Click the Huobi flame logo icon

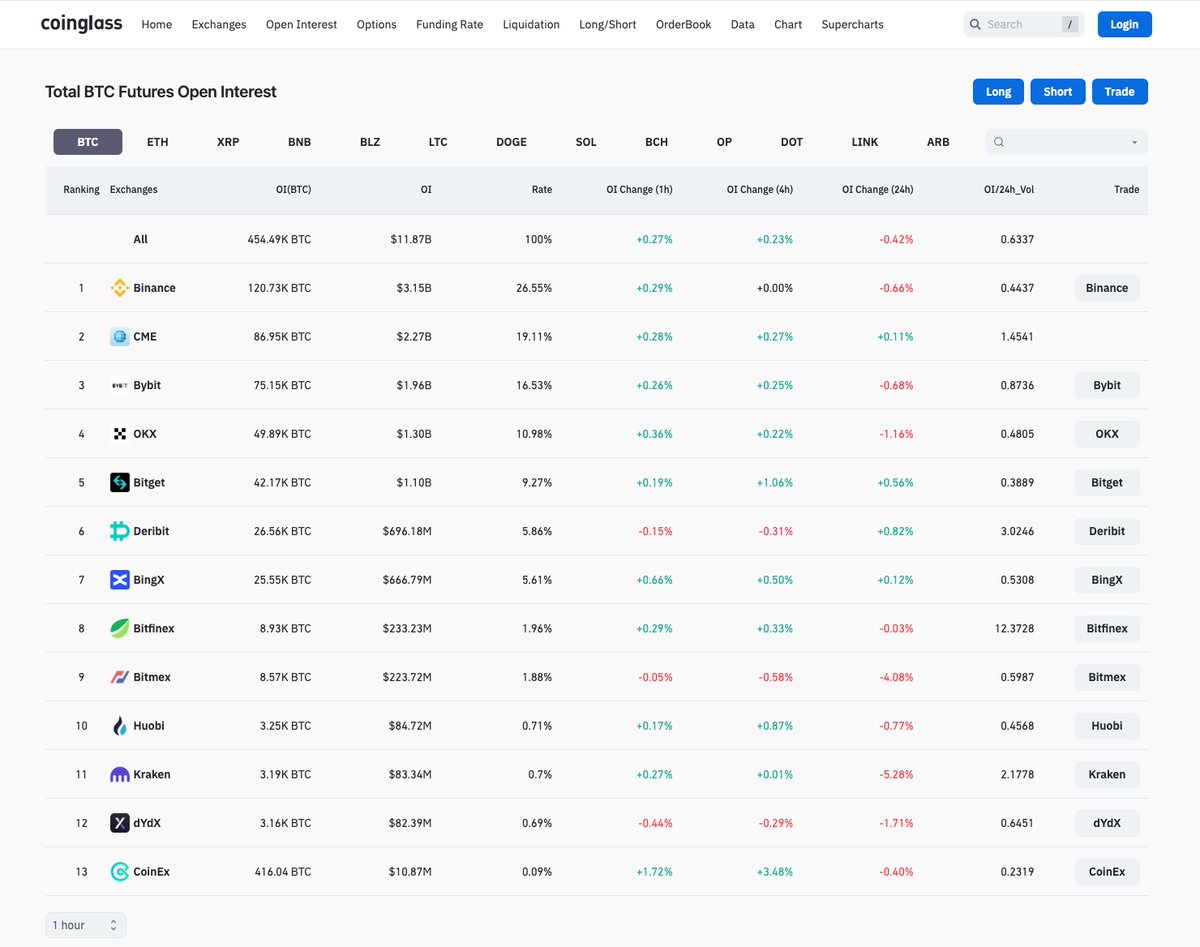coord(119,726)
